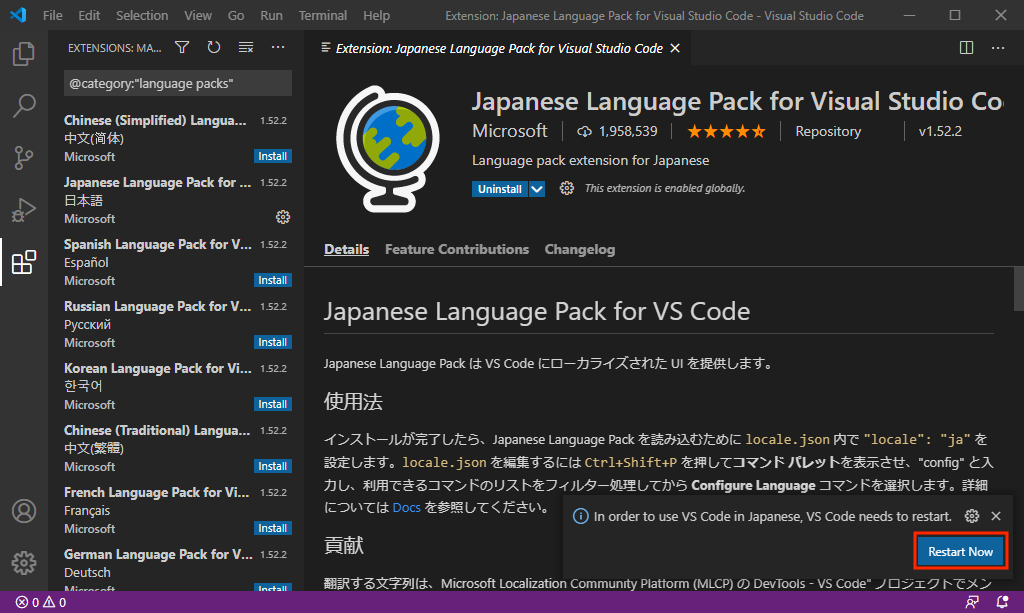Open the Repository link
This screenshot has height=613, width=1024.
tap(828, 132)
